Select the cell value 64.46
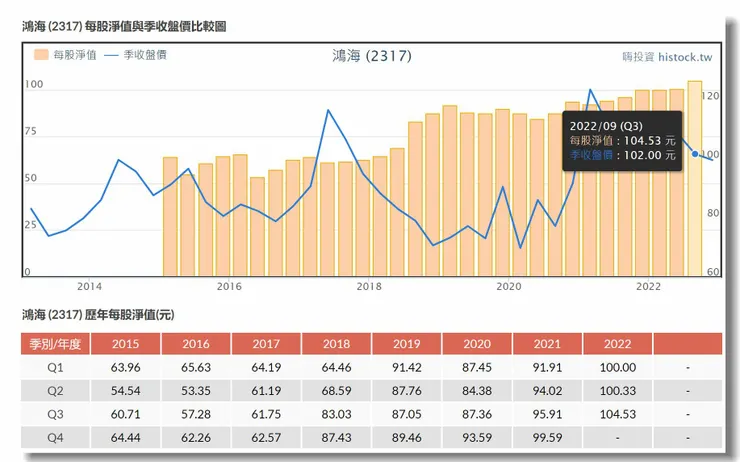The height and width of the screenshot is (462, 740). pyautogui.click(x=336, y=368)
